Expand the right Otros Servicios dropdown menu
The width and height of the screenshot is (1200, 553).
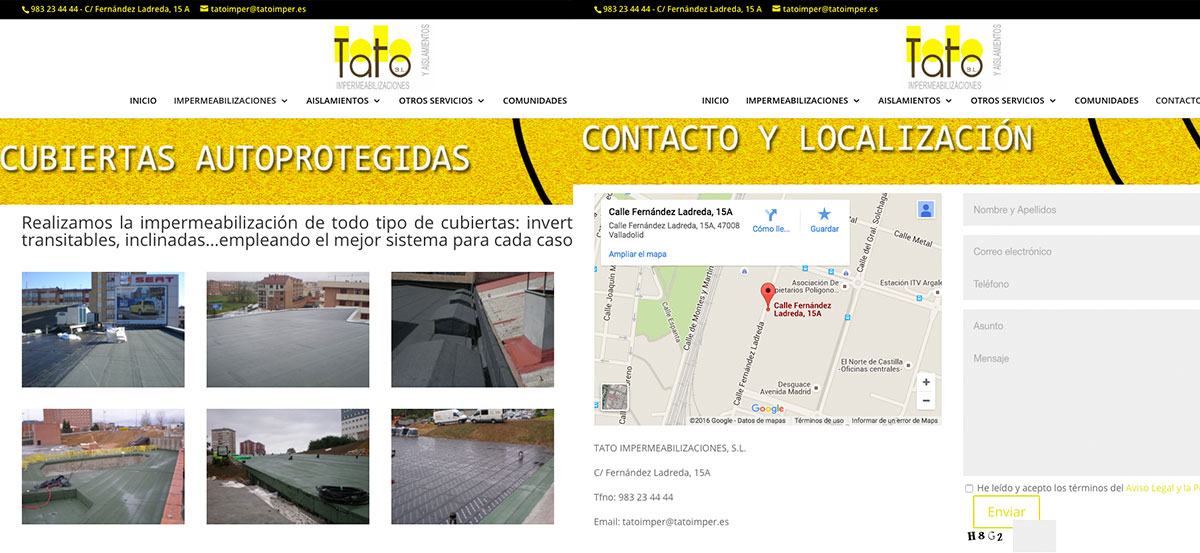tap(1013, 101)
